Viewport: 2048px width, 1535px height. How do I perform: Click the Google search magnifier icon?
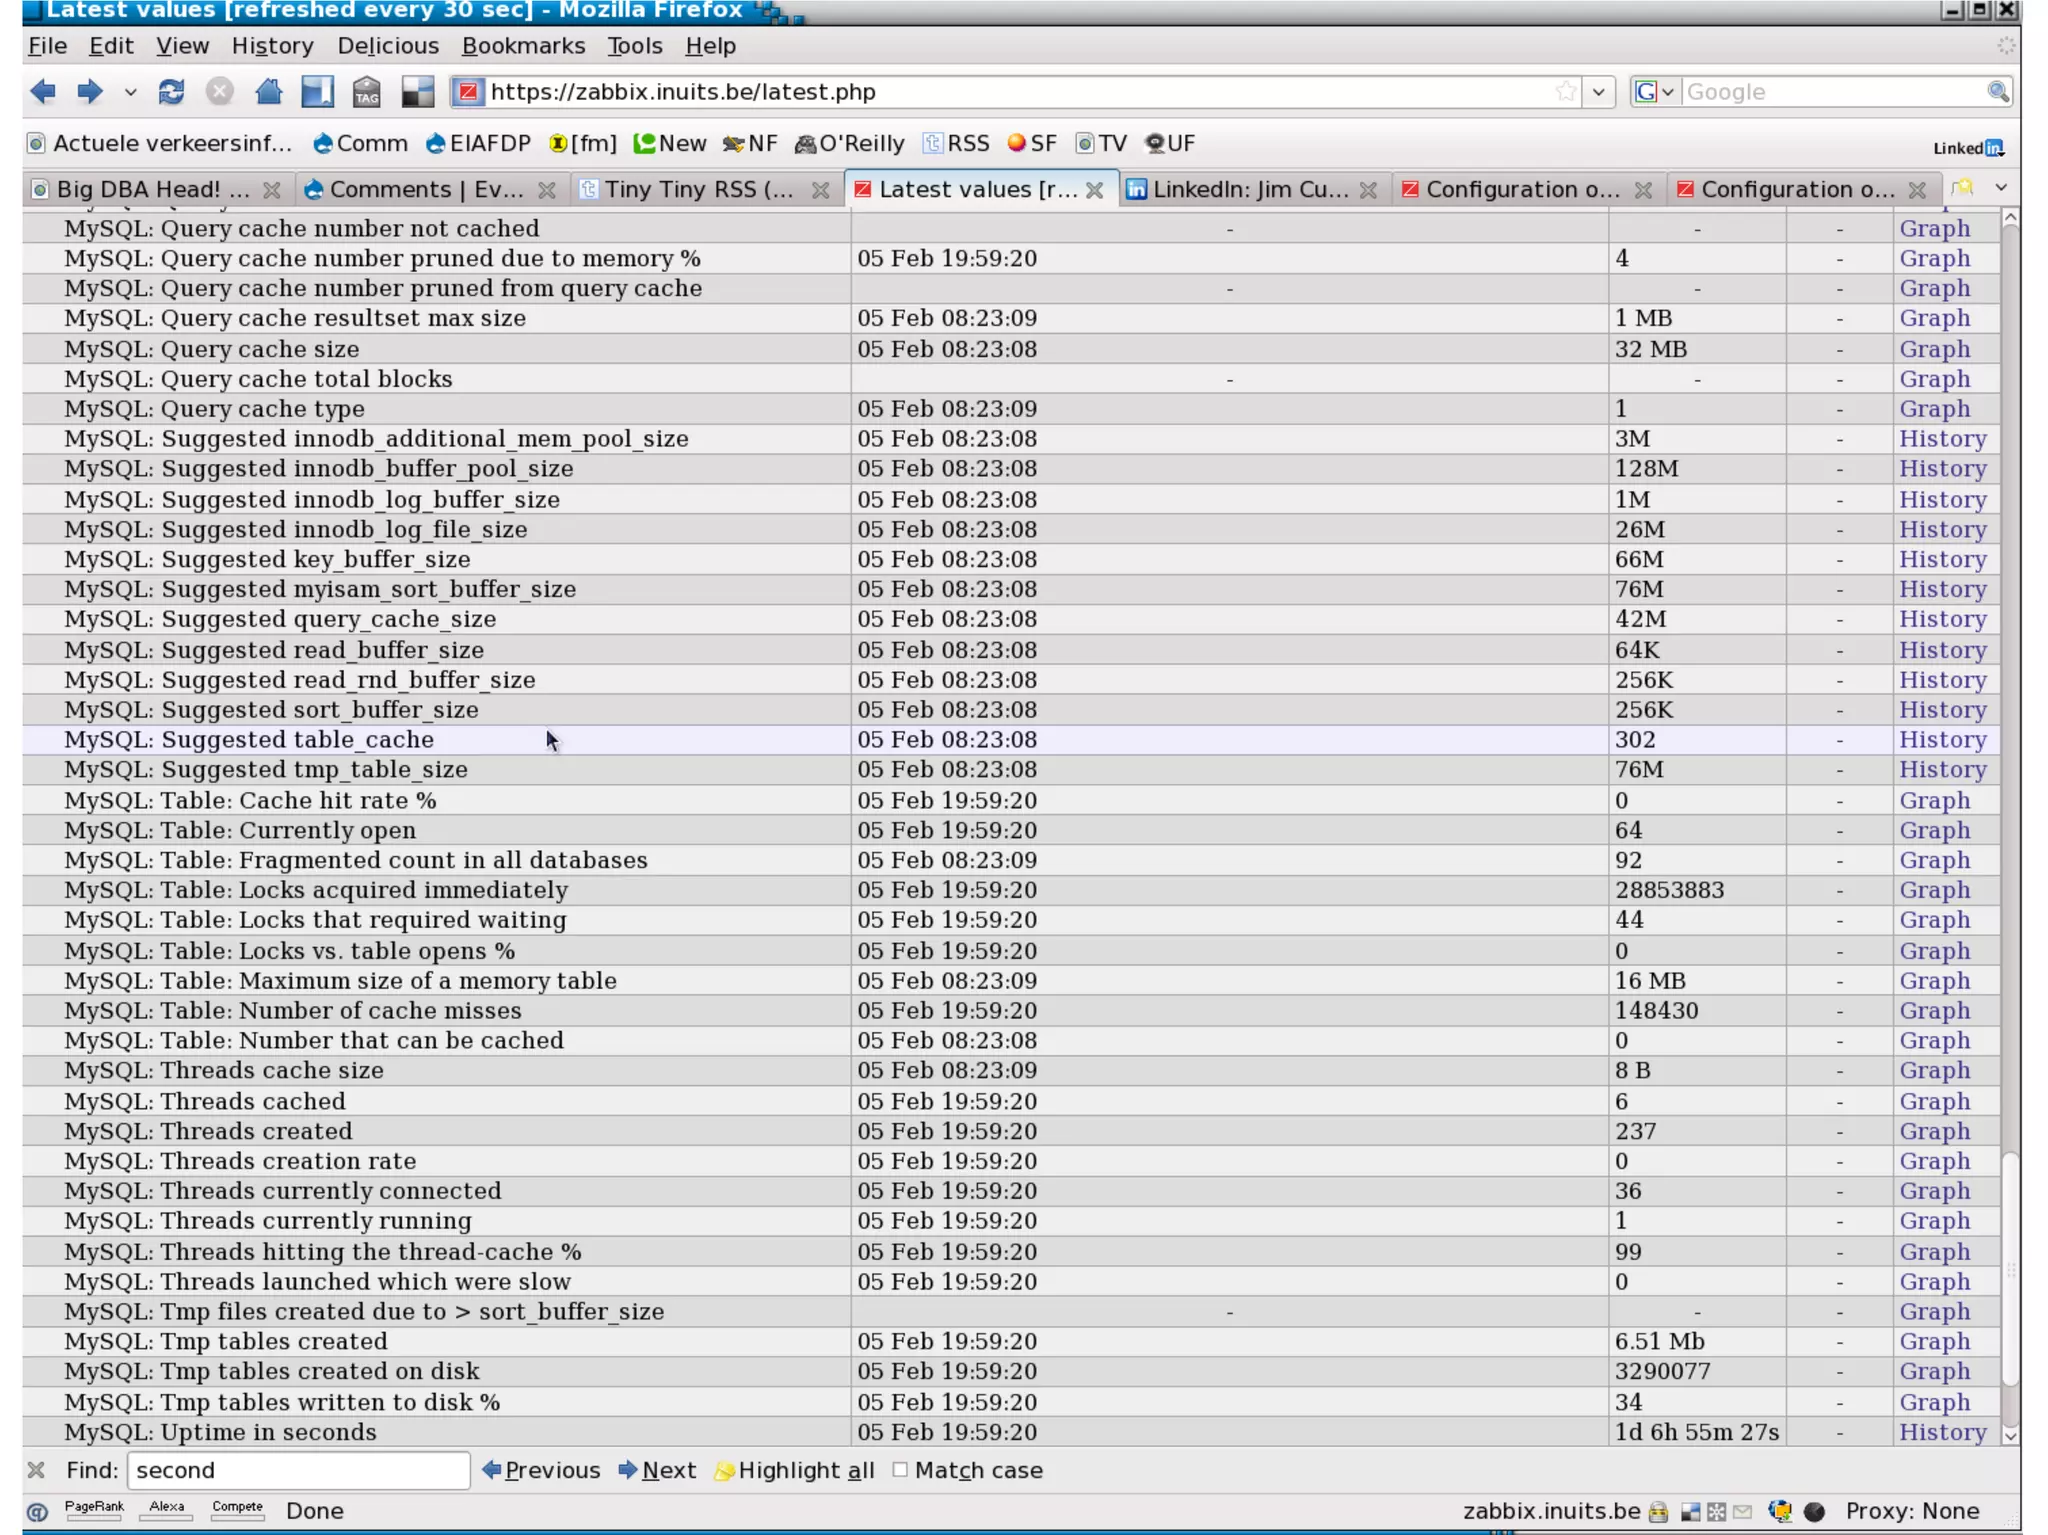[1997, 92]
